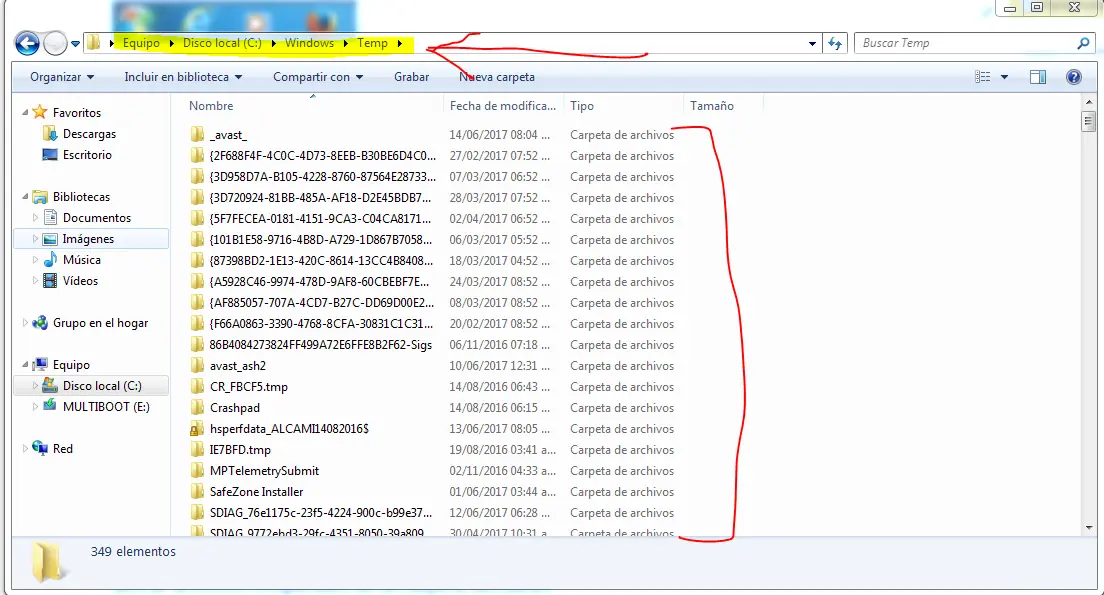Click the SafeZone Installer folder icon
Viewport: 1104px width, 595px height.
point(197,492)
